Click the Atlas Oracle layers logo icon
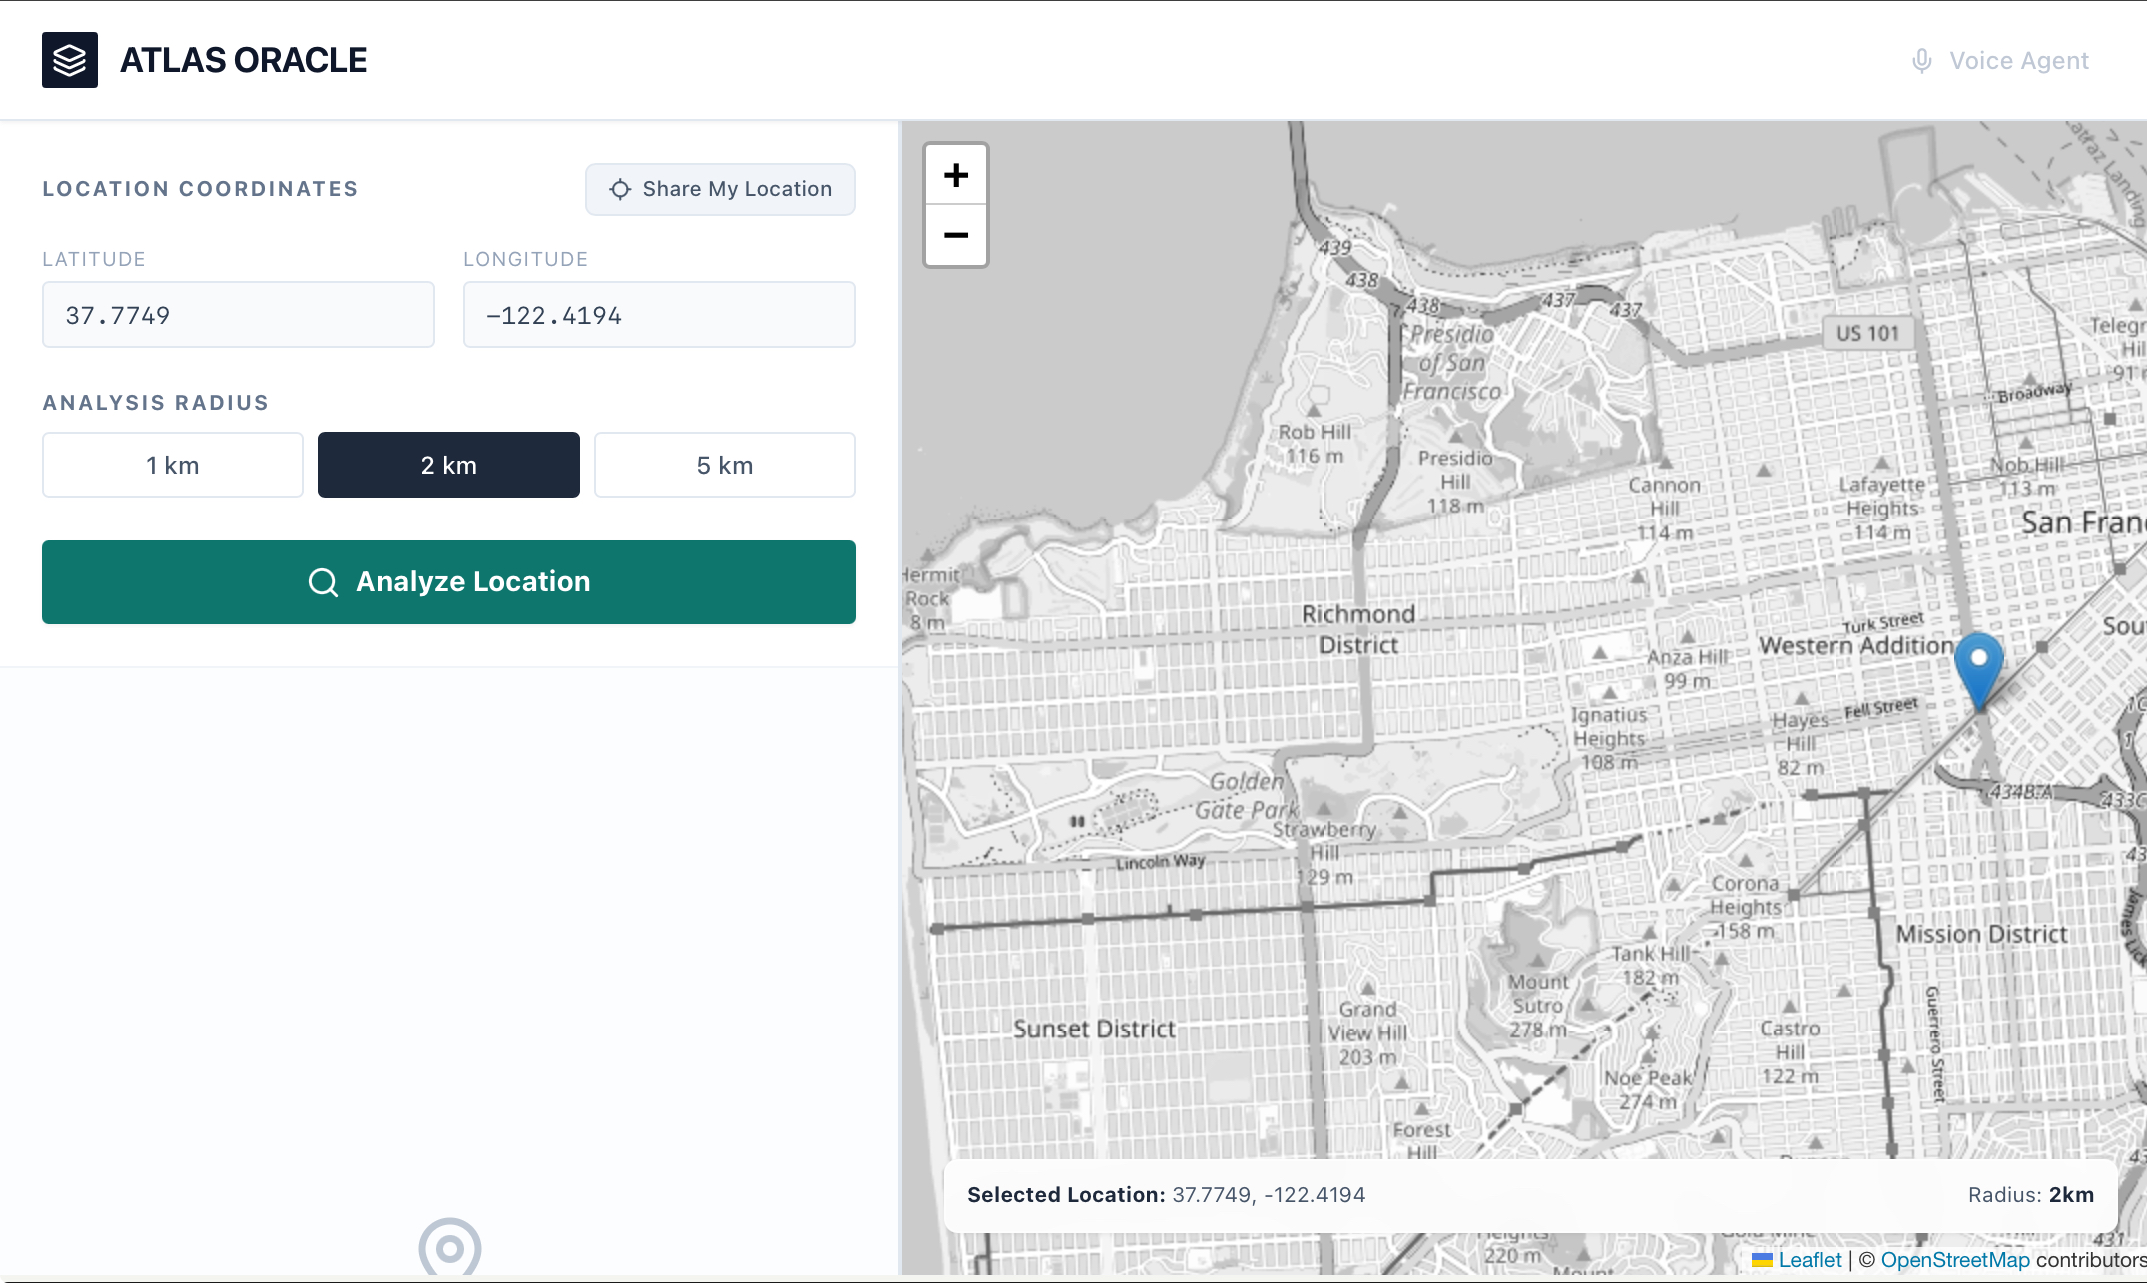 (70, 60)
